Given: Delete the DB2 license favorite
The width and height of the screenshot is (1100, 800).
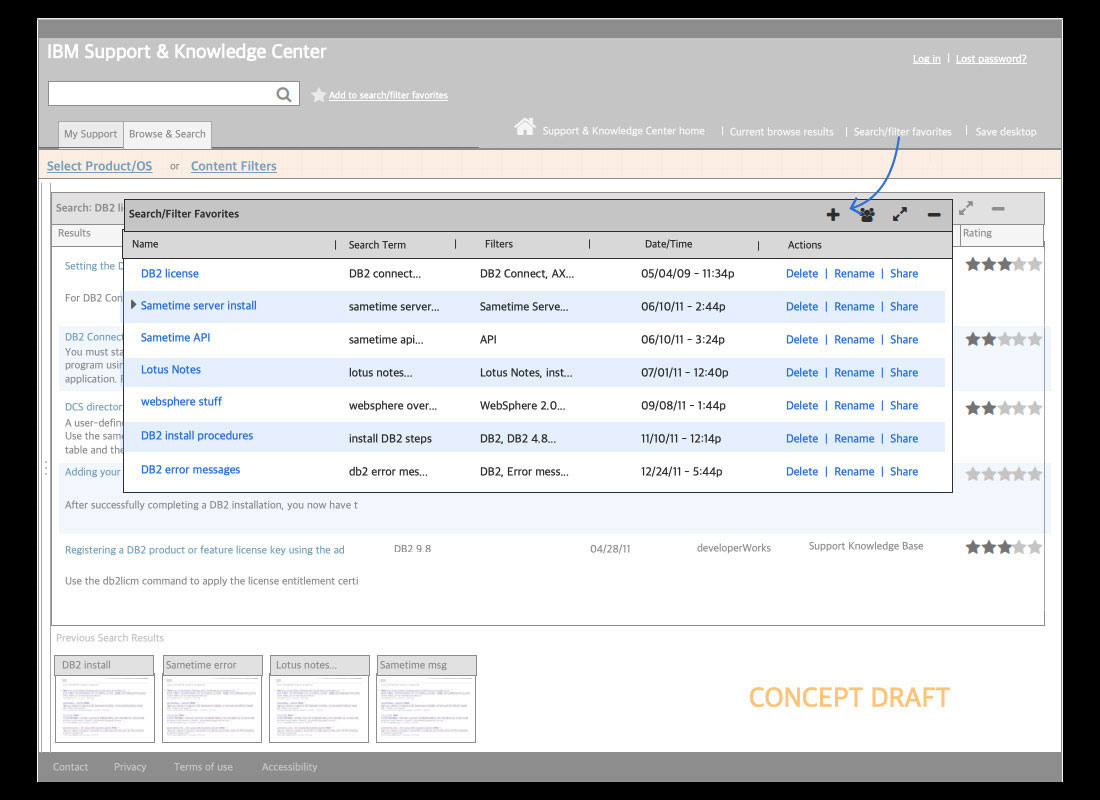Looking at the screenshot, I should click(x=801, y=273).
